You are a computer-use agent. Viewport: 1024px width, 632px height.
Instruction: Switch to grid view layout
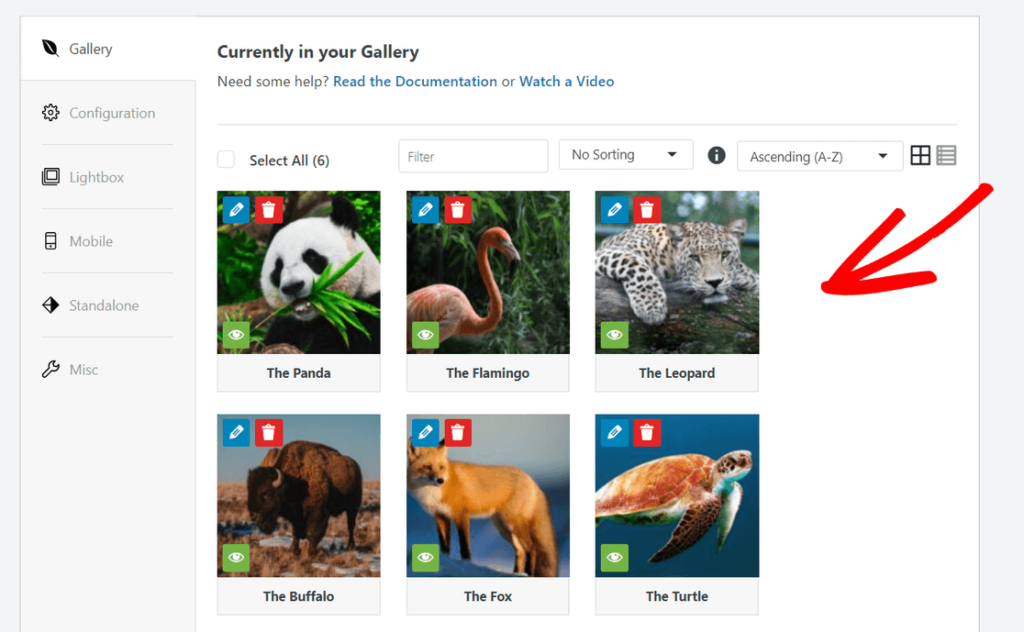[920, 155]
